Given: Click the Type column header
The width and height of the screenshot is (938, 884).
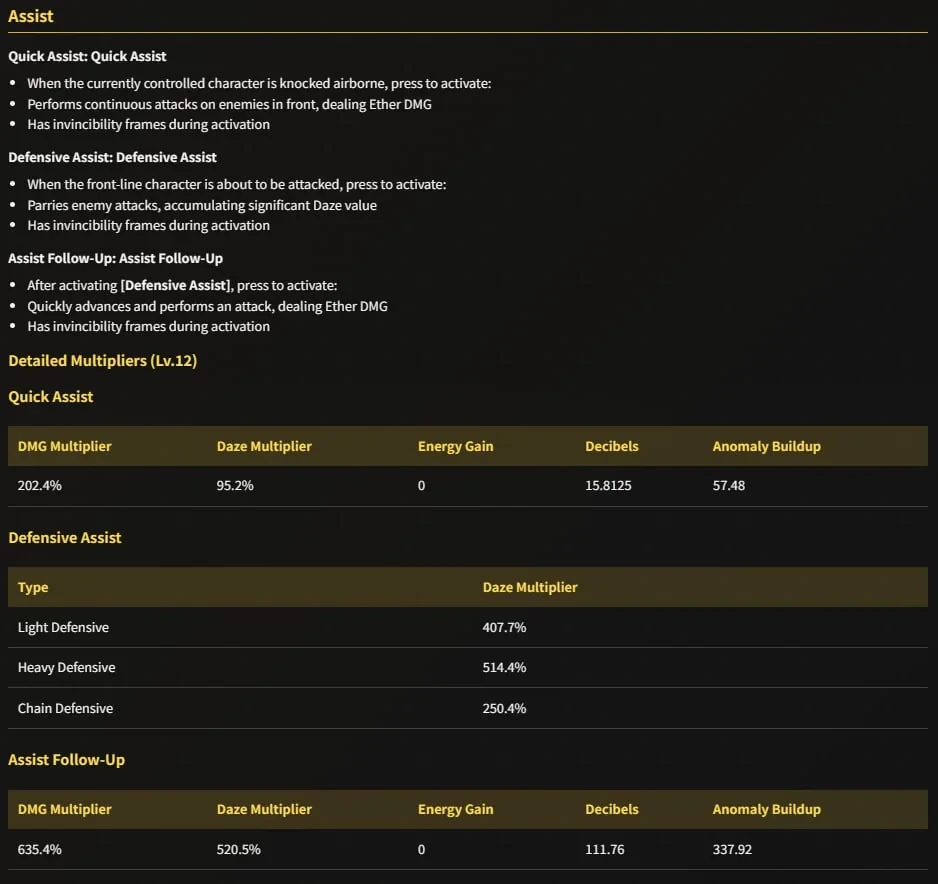Looking at the screenshot, I should (x=33, y=587).
